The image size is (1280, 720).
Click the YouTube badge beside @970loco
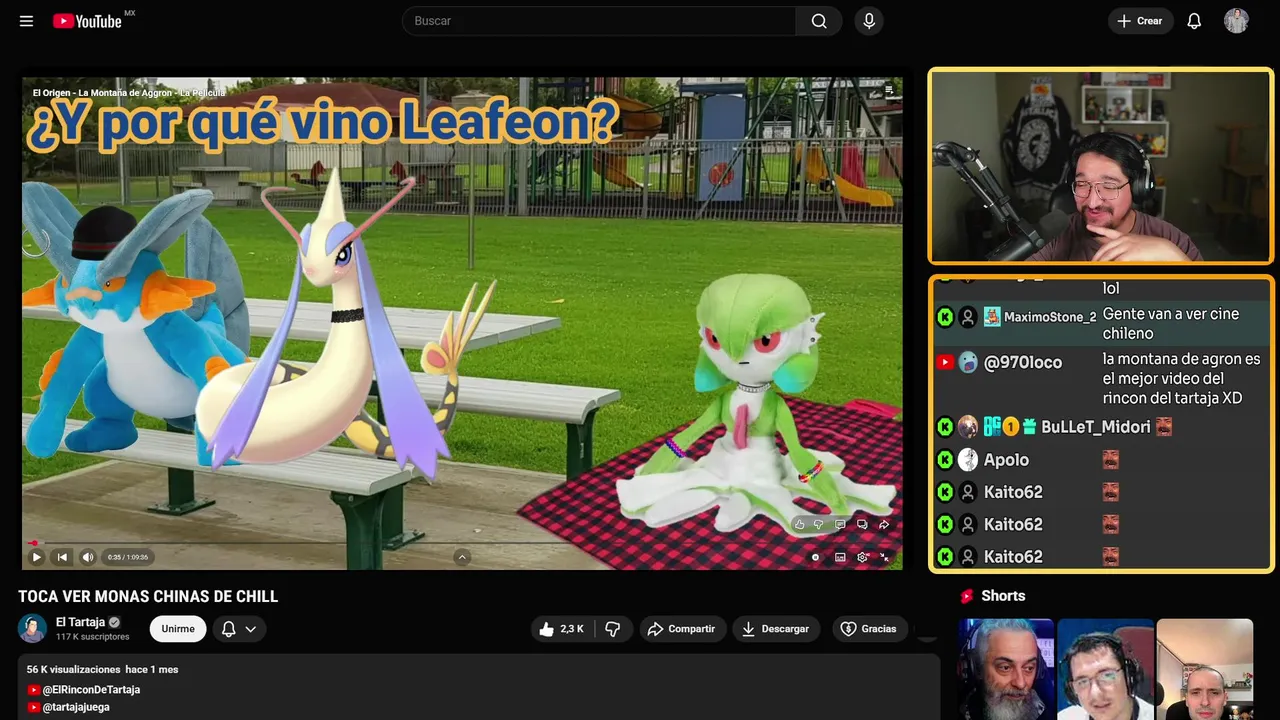(945, 362)
